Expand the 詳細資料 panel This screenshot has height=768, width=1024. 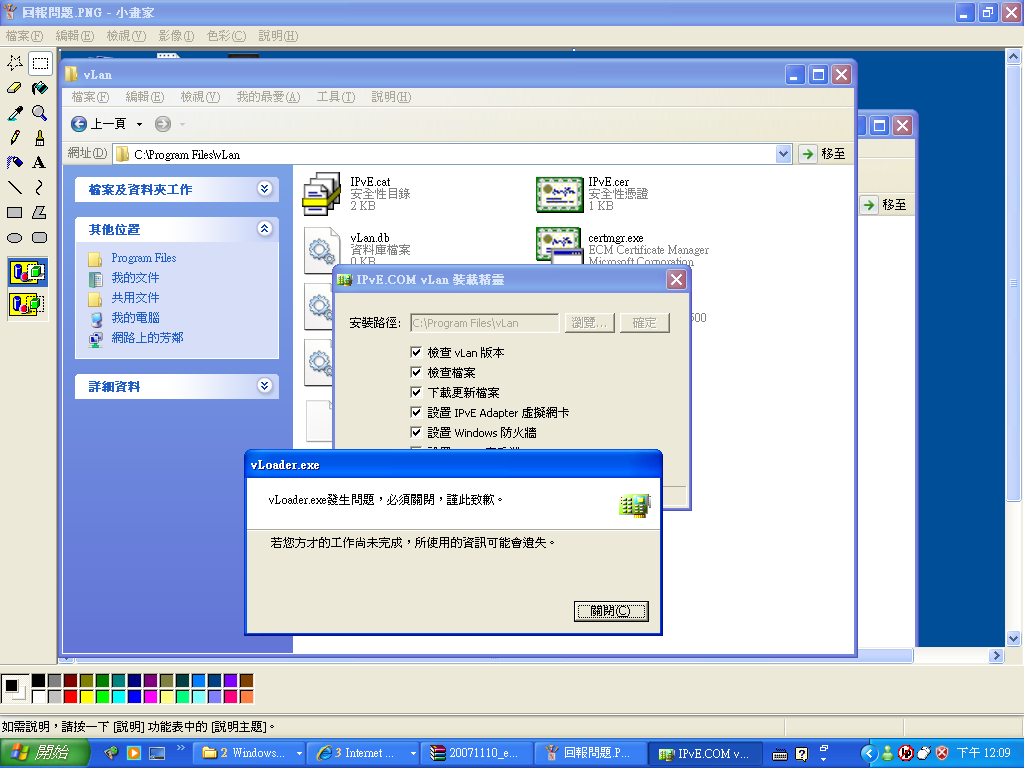tap(264, 385)
